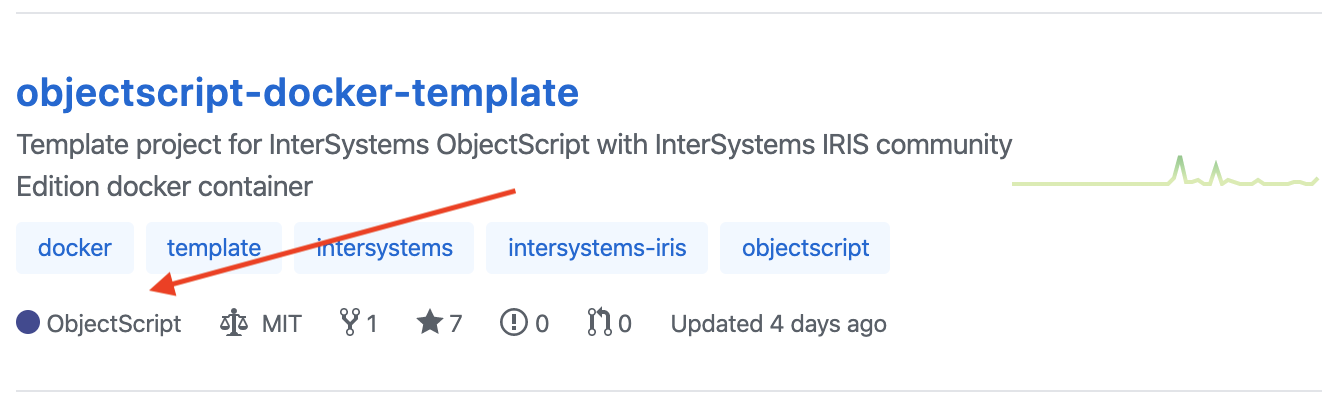Click the fork icon next to 1
The height and width of the screenshot is (394, 1344).
(x=350, y=323)
